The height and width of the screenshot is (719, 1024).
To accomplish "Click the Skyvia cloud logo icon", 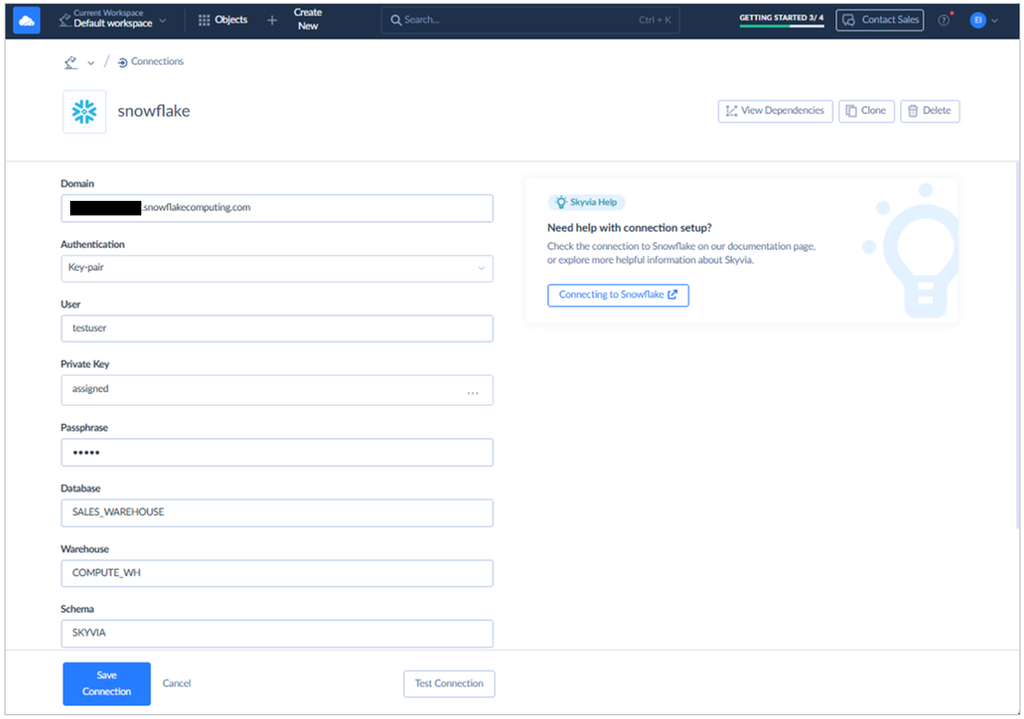I will (x=27, y=20).
